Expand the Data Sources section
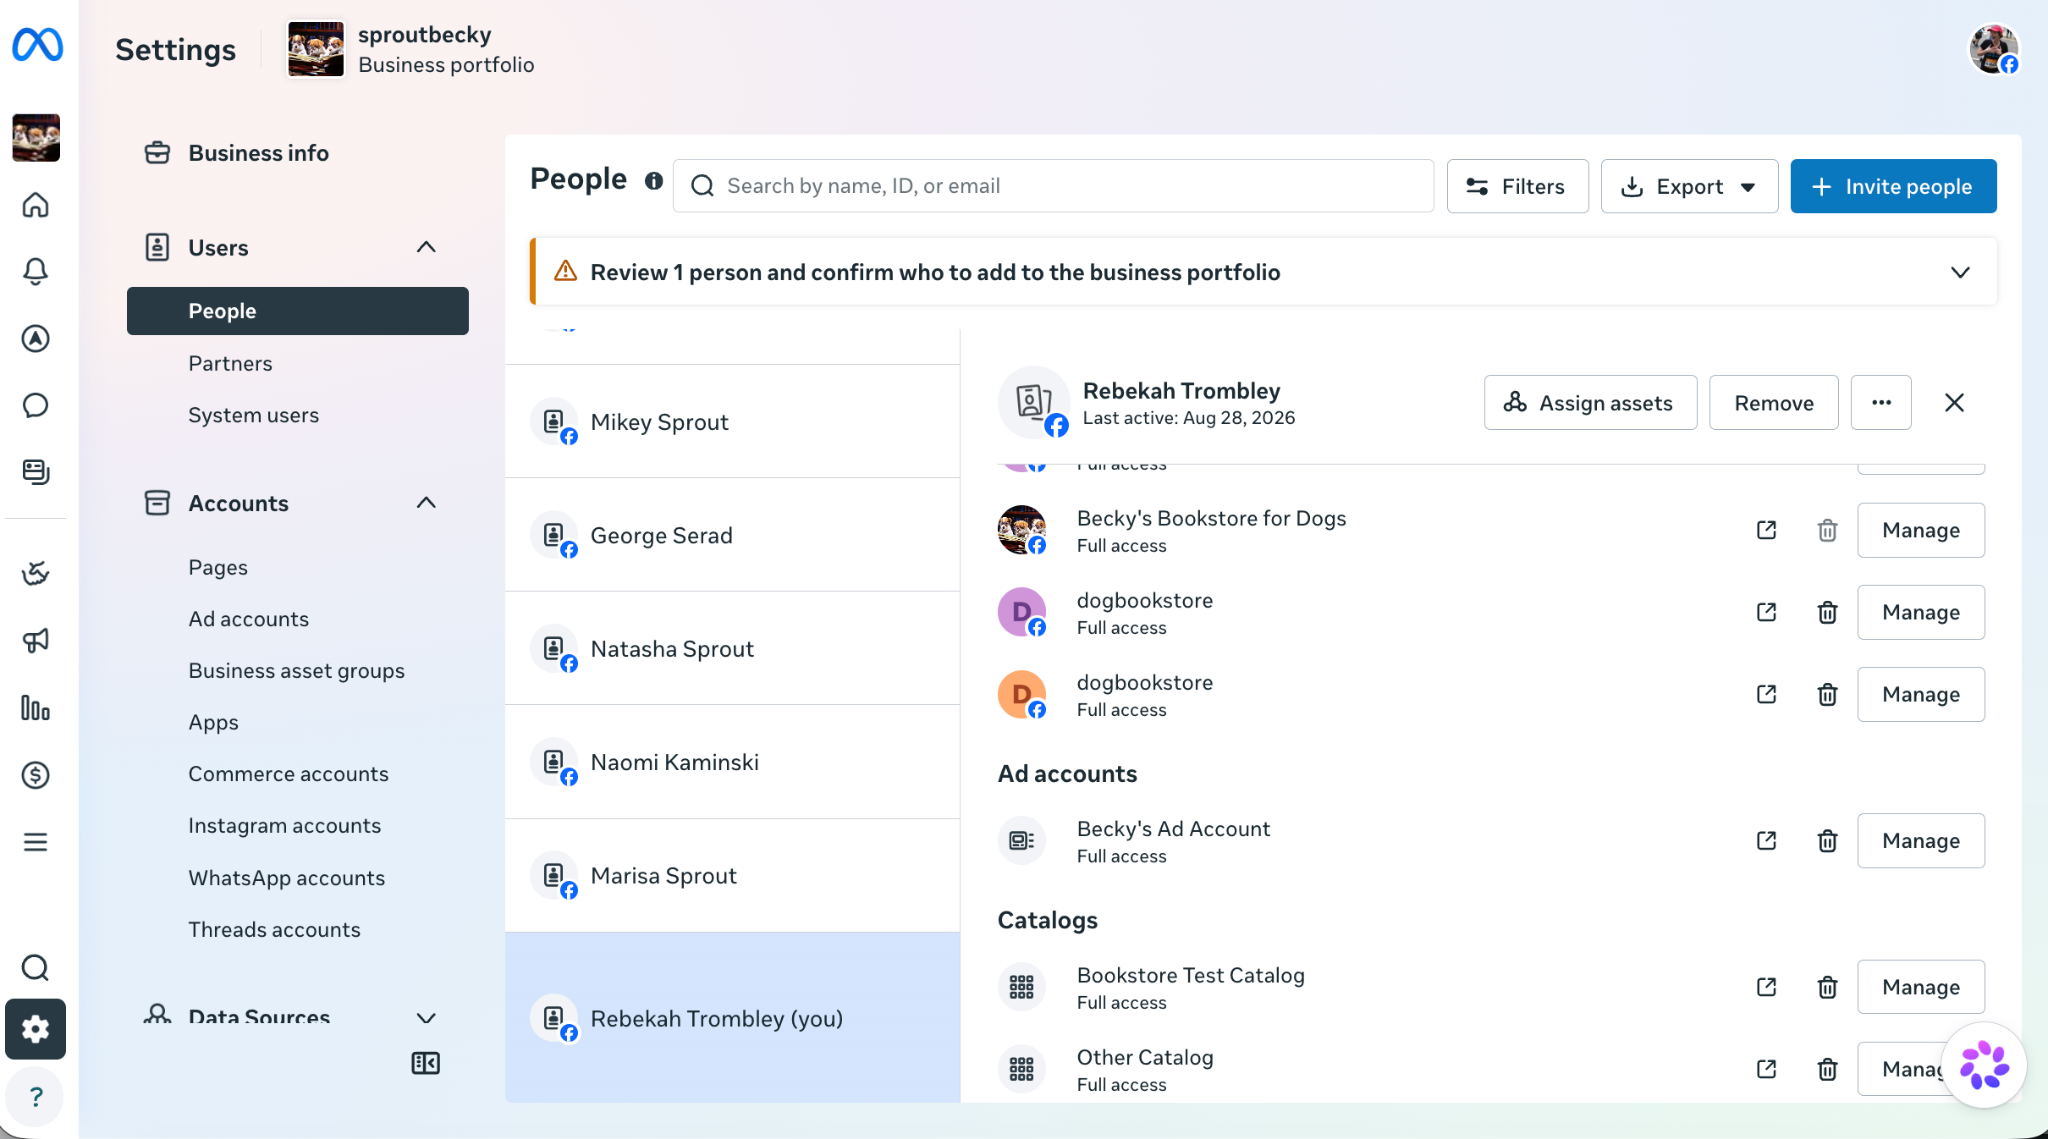 (x=426, y=1018)
